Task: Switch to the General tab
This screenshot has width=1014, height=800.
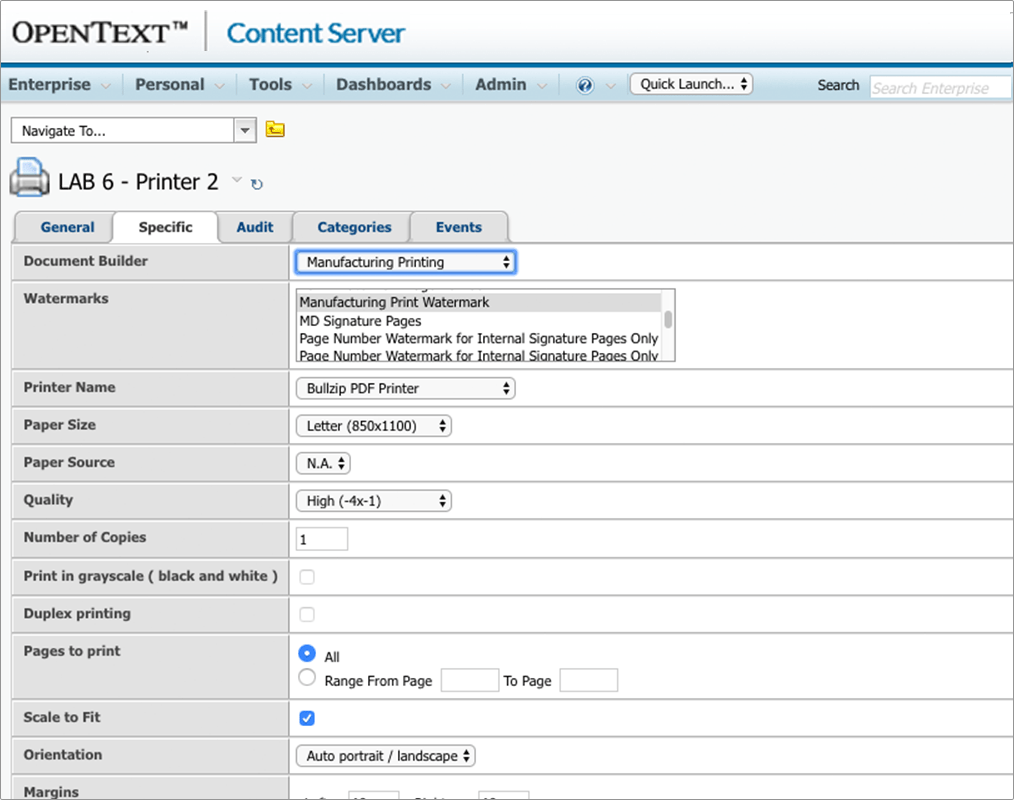Action: pos(67,227)
